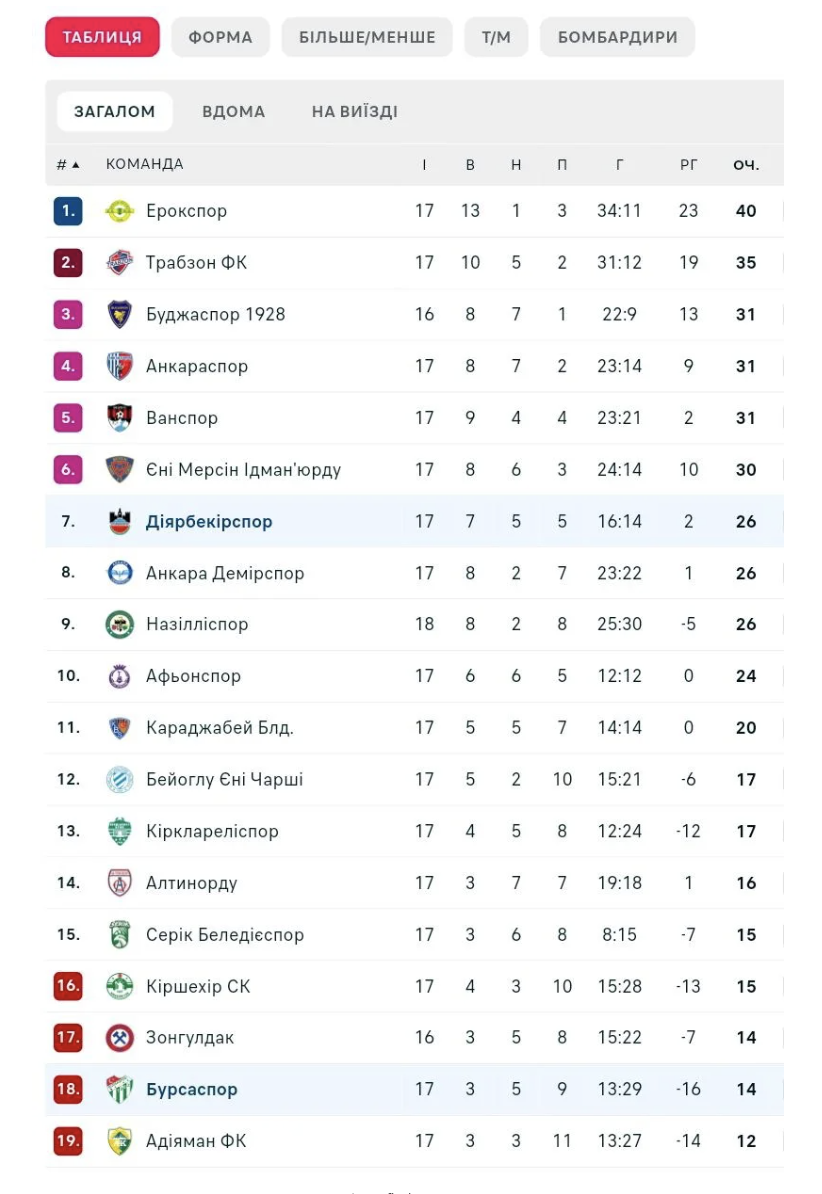Click the Nazillispor club logo
This screenshot has height=1194, width=822.
[x=120, y=624]
